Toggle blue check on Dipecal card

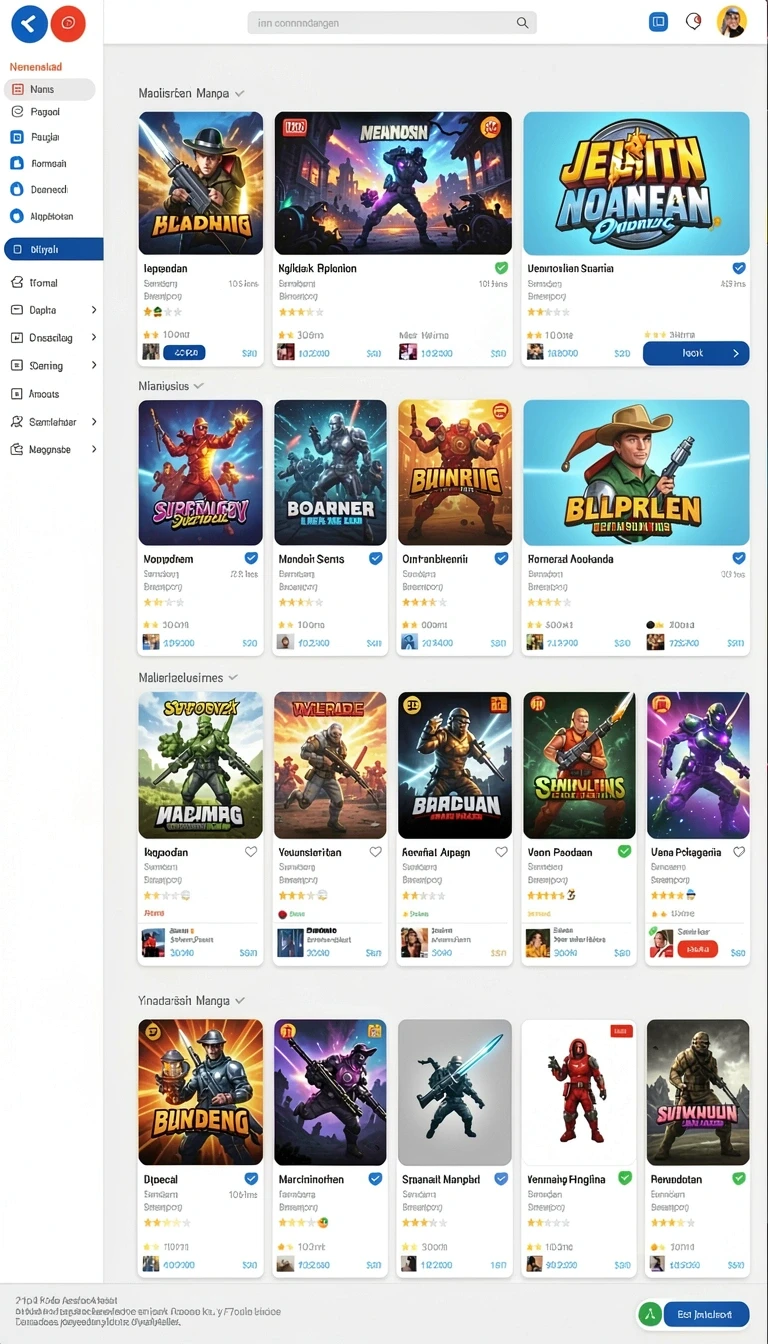coord(251,1179)
